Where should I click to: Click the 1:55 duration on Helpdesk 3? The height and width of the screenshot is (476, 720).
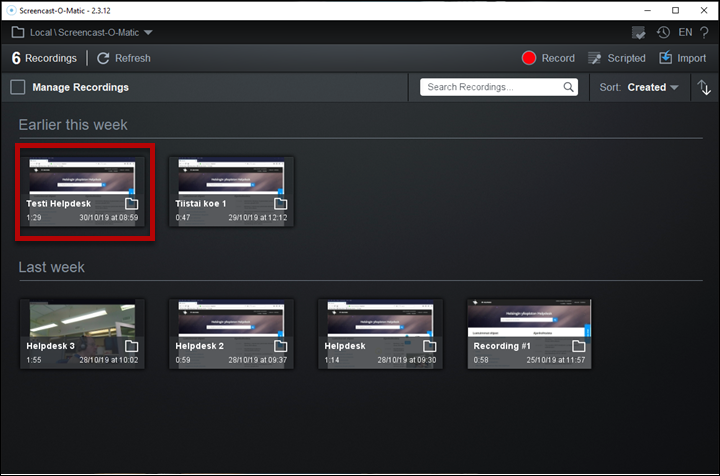tap(34, 360)
